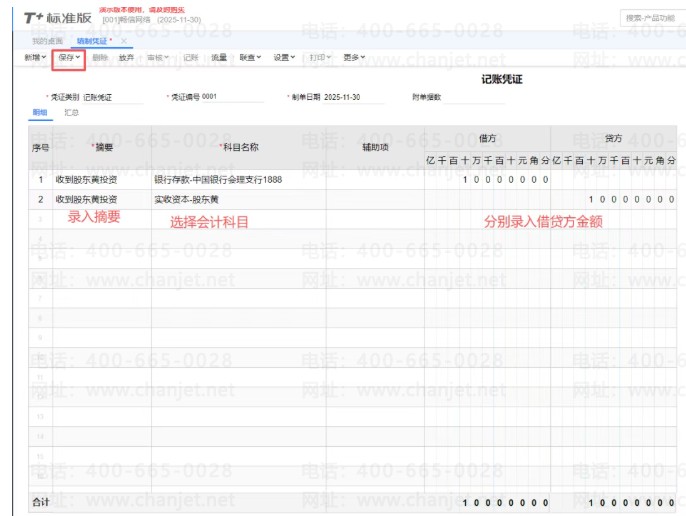Viewport: 686px width, 516px height.
Task: Click the 附单据数 input field
Action: [x=474, y=97]
